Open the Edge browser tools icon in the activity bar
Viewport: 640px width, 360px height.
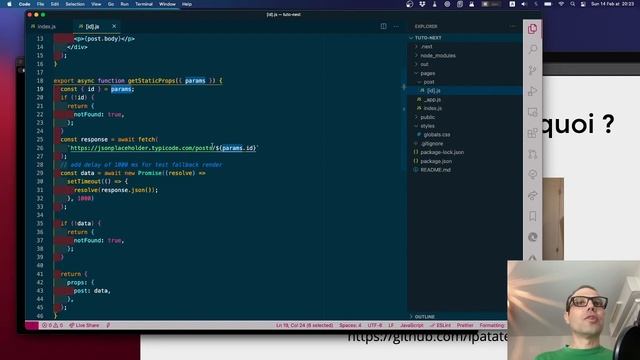[532, 237]
